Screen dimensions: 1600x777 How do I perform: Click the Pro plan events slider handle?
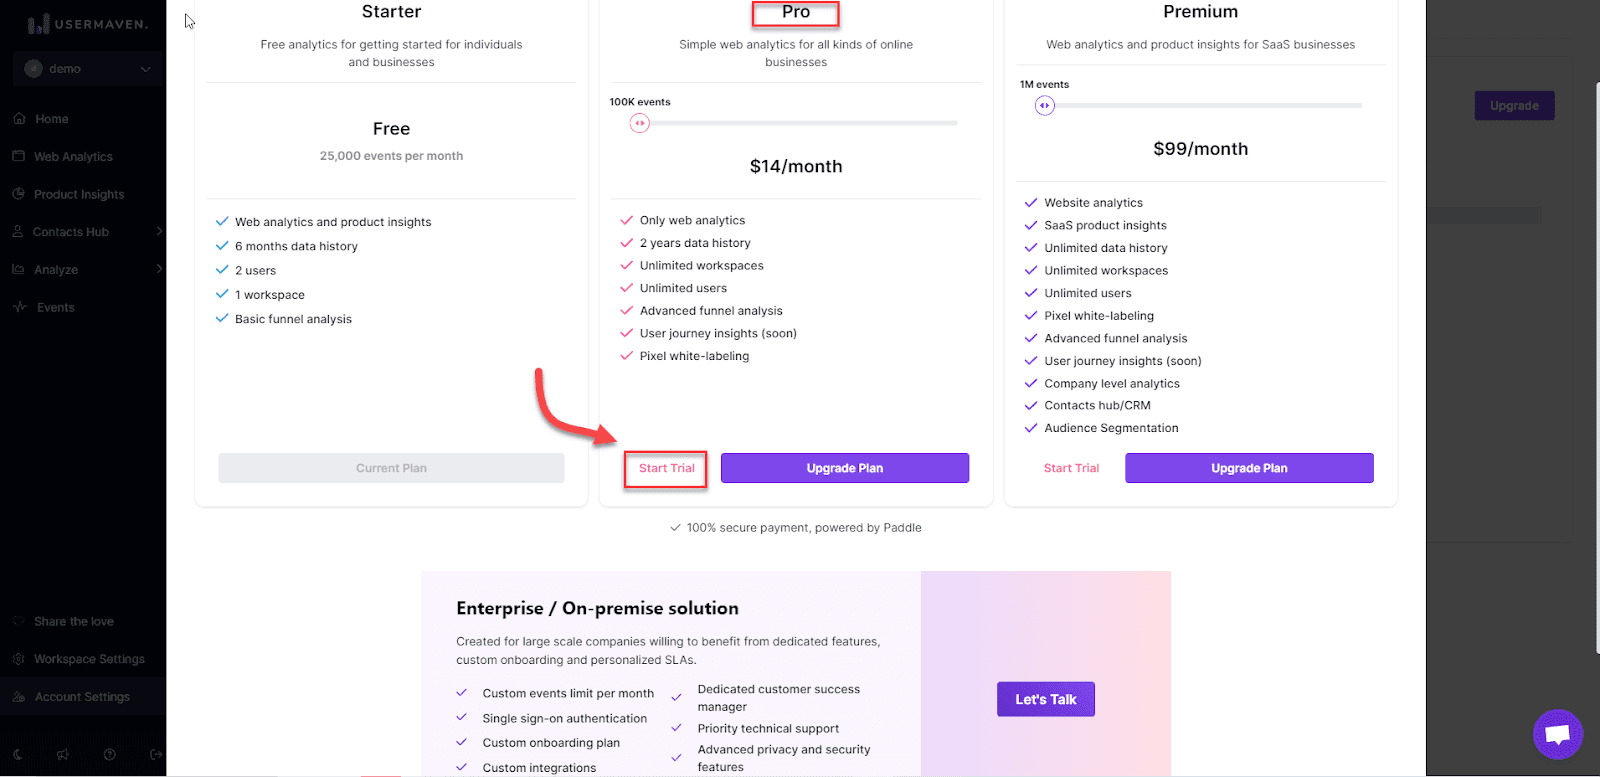[640, 123]
